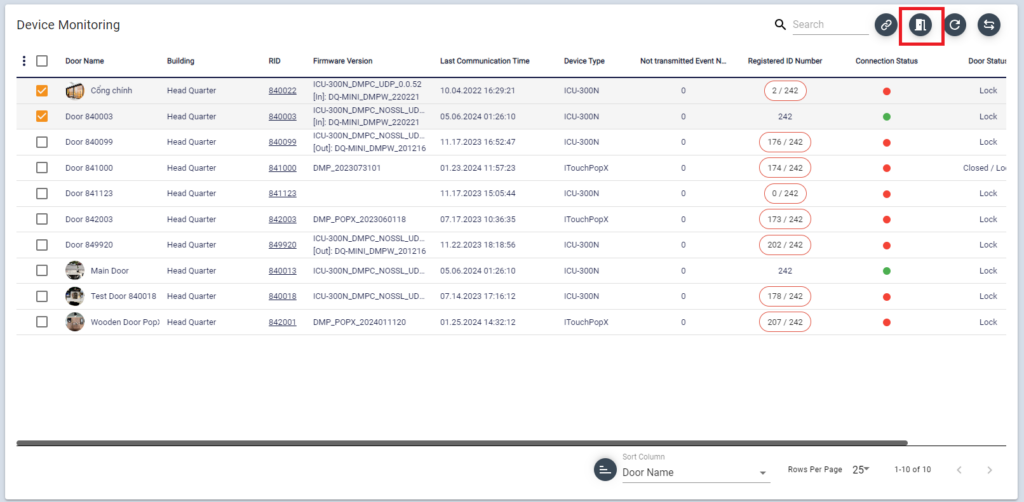Open RID link 840022
This screenshot has width=1024, height=502.
282,91
